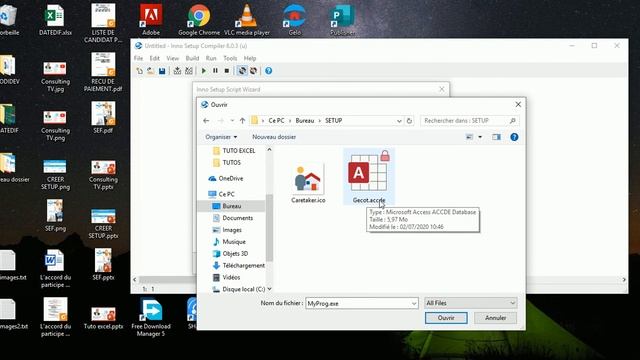The image size is (640, 360).
Task: Select TUTO EXCEL folder in navigation tree
Action: 239,151
